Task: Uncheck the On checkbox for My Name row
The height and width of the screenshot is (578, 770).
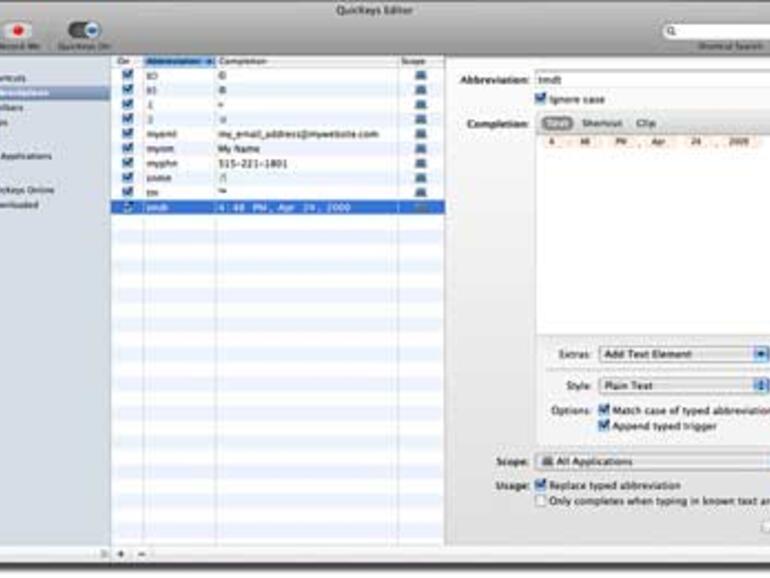Action: 127,148
